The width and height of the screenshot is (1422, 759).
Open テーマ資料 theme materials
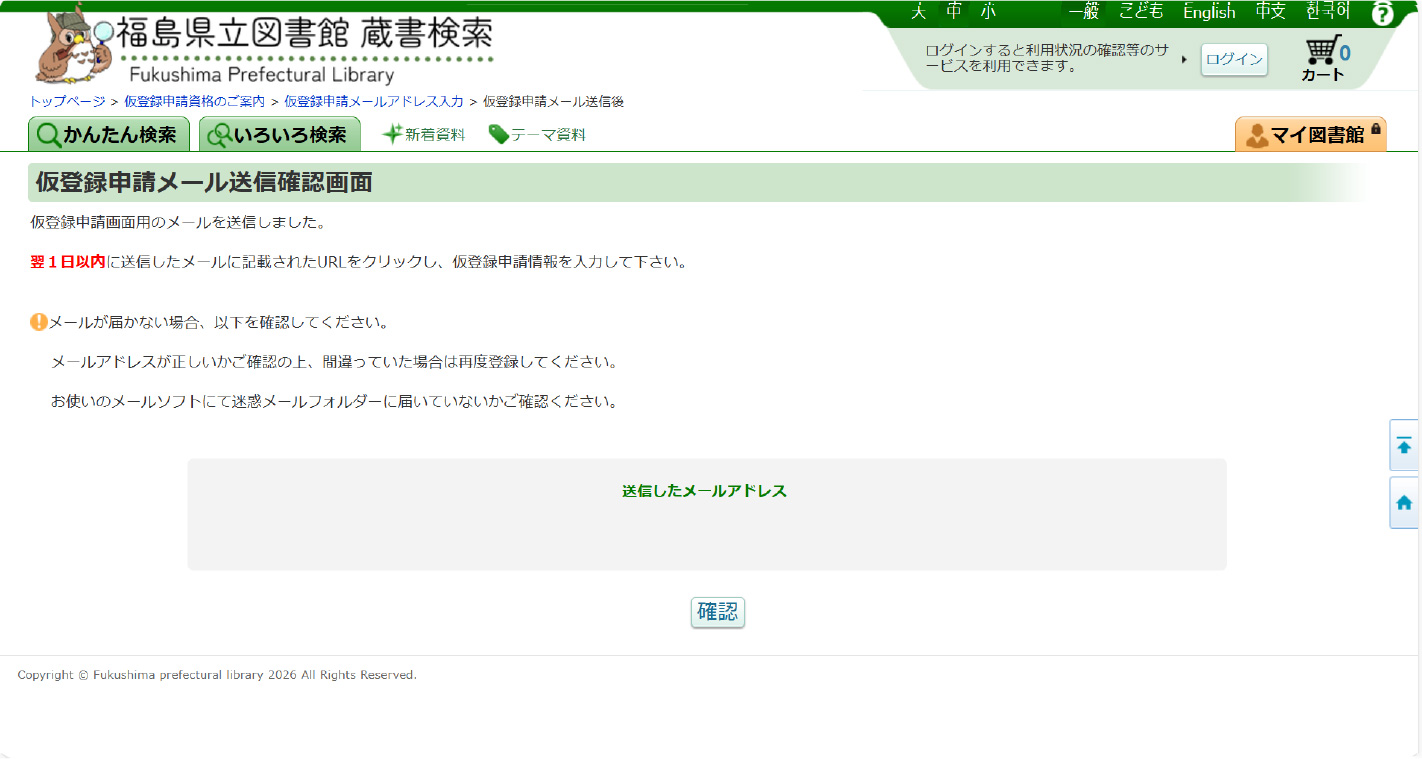point(537,135)
